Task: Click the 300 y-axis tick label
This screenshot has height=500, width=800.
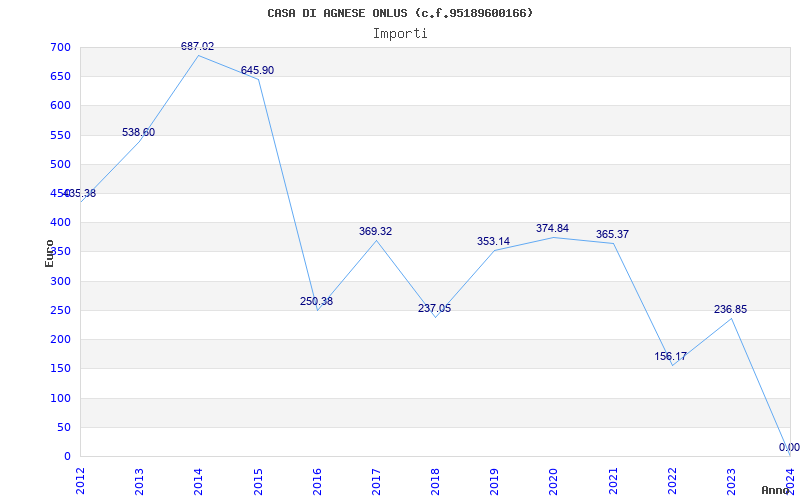Action: coord(60,281)
